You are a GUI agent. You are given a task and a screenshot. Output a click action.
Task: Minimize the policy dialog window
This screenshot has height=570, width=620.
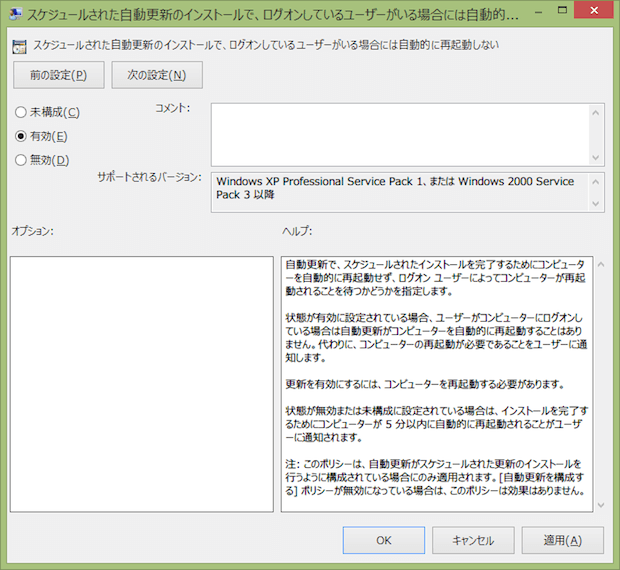point(539,12)
